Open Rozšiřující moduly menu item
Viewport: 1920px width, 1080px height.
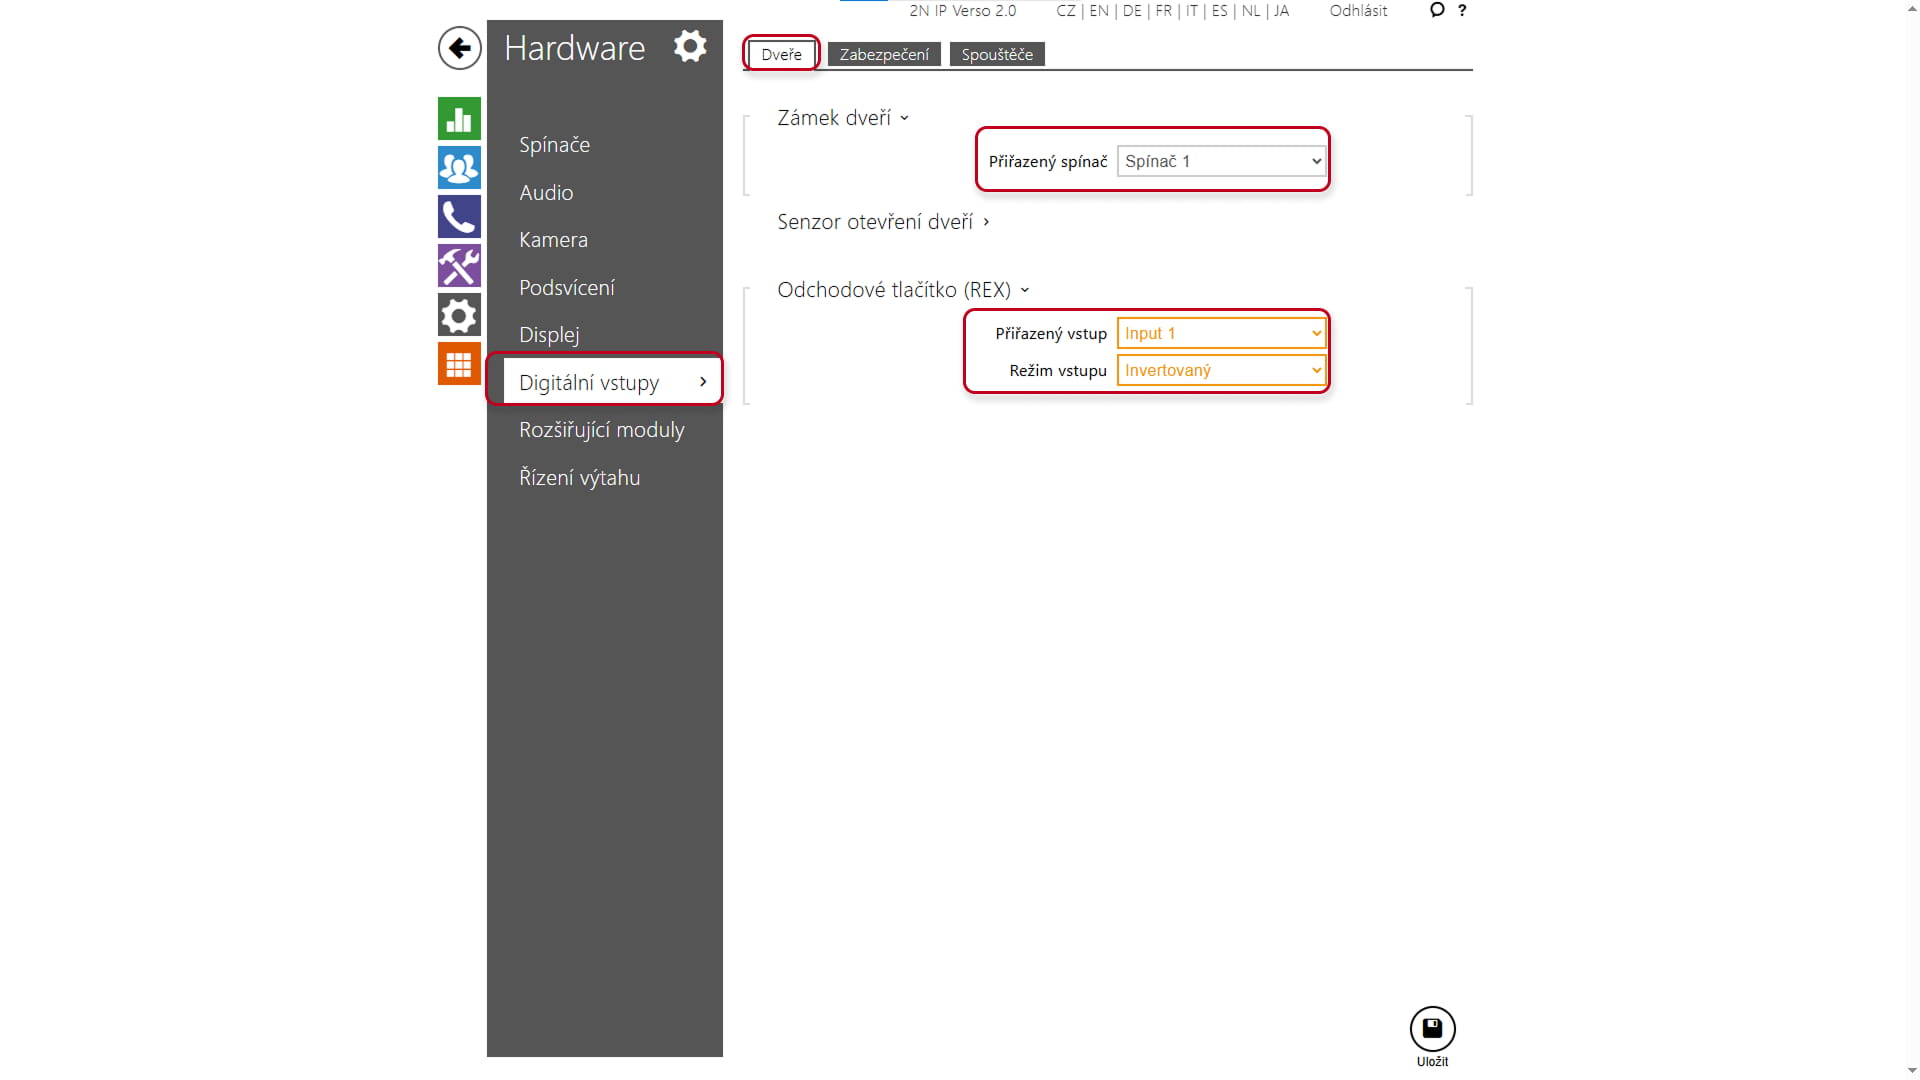point(604,430)
